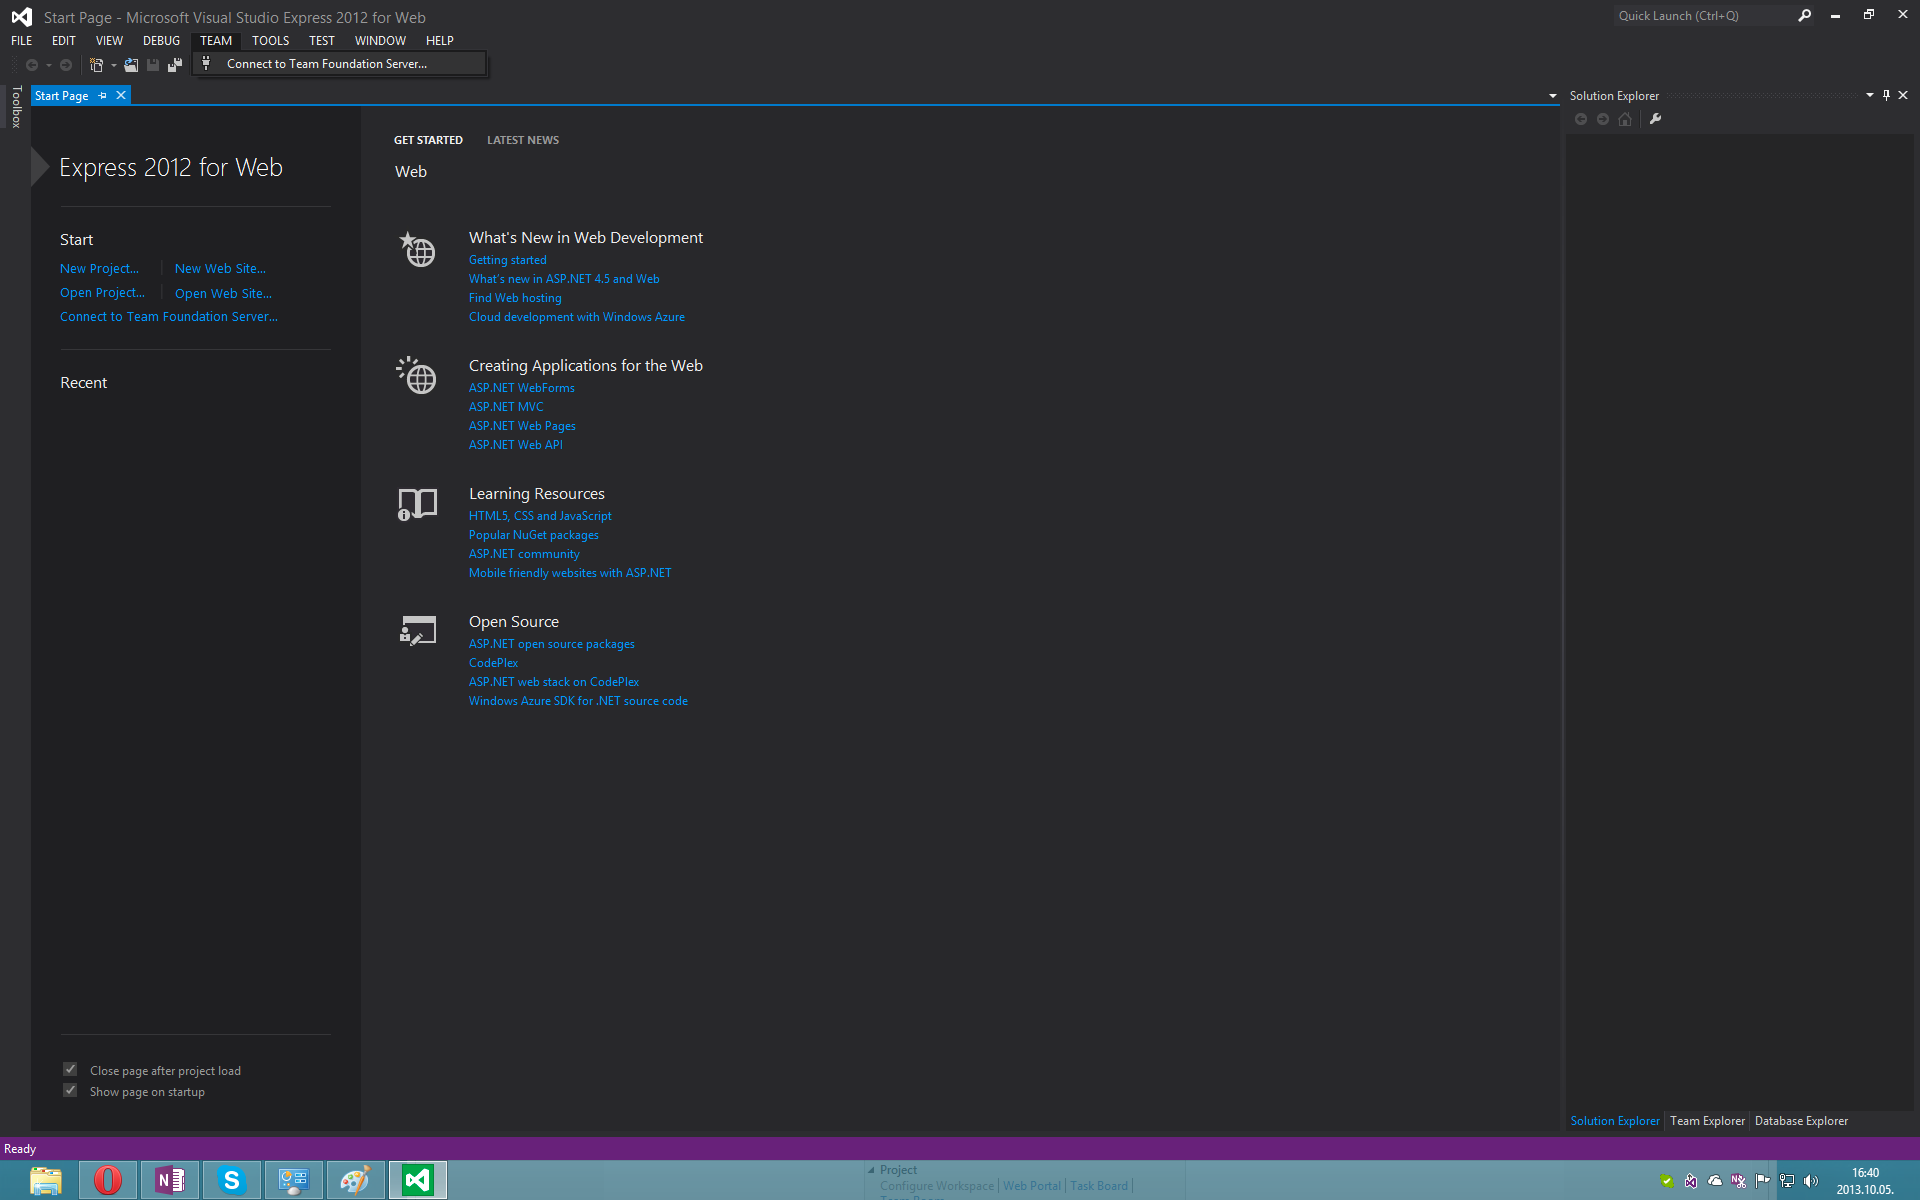Click the Open Project... link
1920x1200 pixels.
[x=102, y=293]
